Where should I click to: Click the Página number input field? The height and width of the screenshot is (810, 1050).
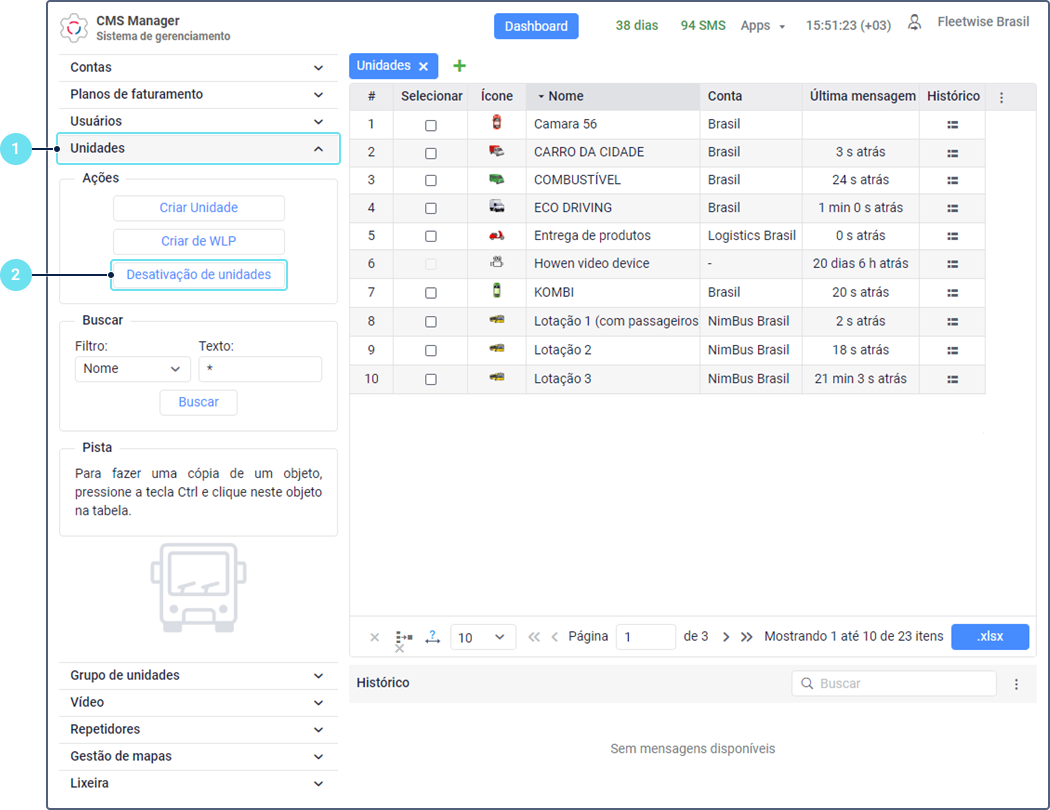(646, 637)
